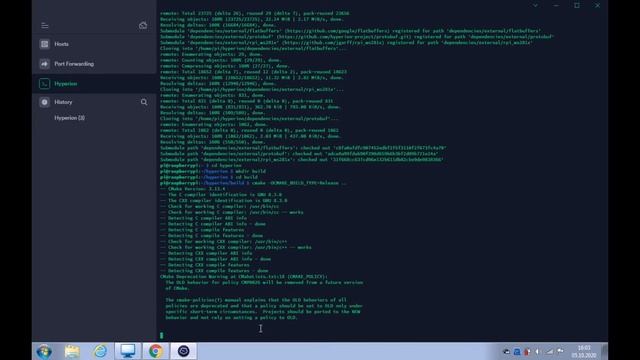Switch to the Hyperion terminal tab
640x360 pixels.
(94, 84)
